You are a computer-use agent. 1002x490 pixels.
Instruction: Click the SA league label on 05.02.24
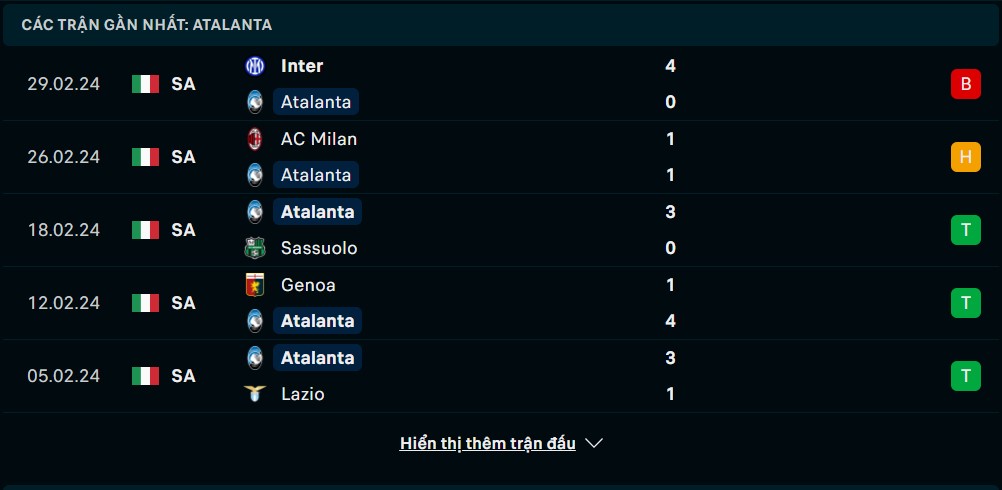click(x=183, y=376)
